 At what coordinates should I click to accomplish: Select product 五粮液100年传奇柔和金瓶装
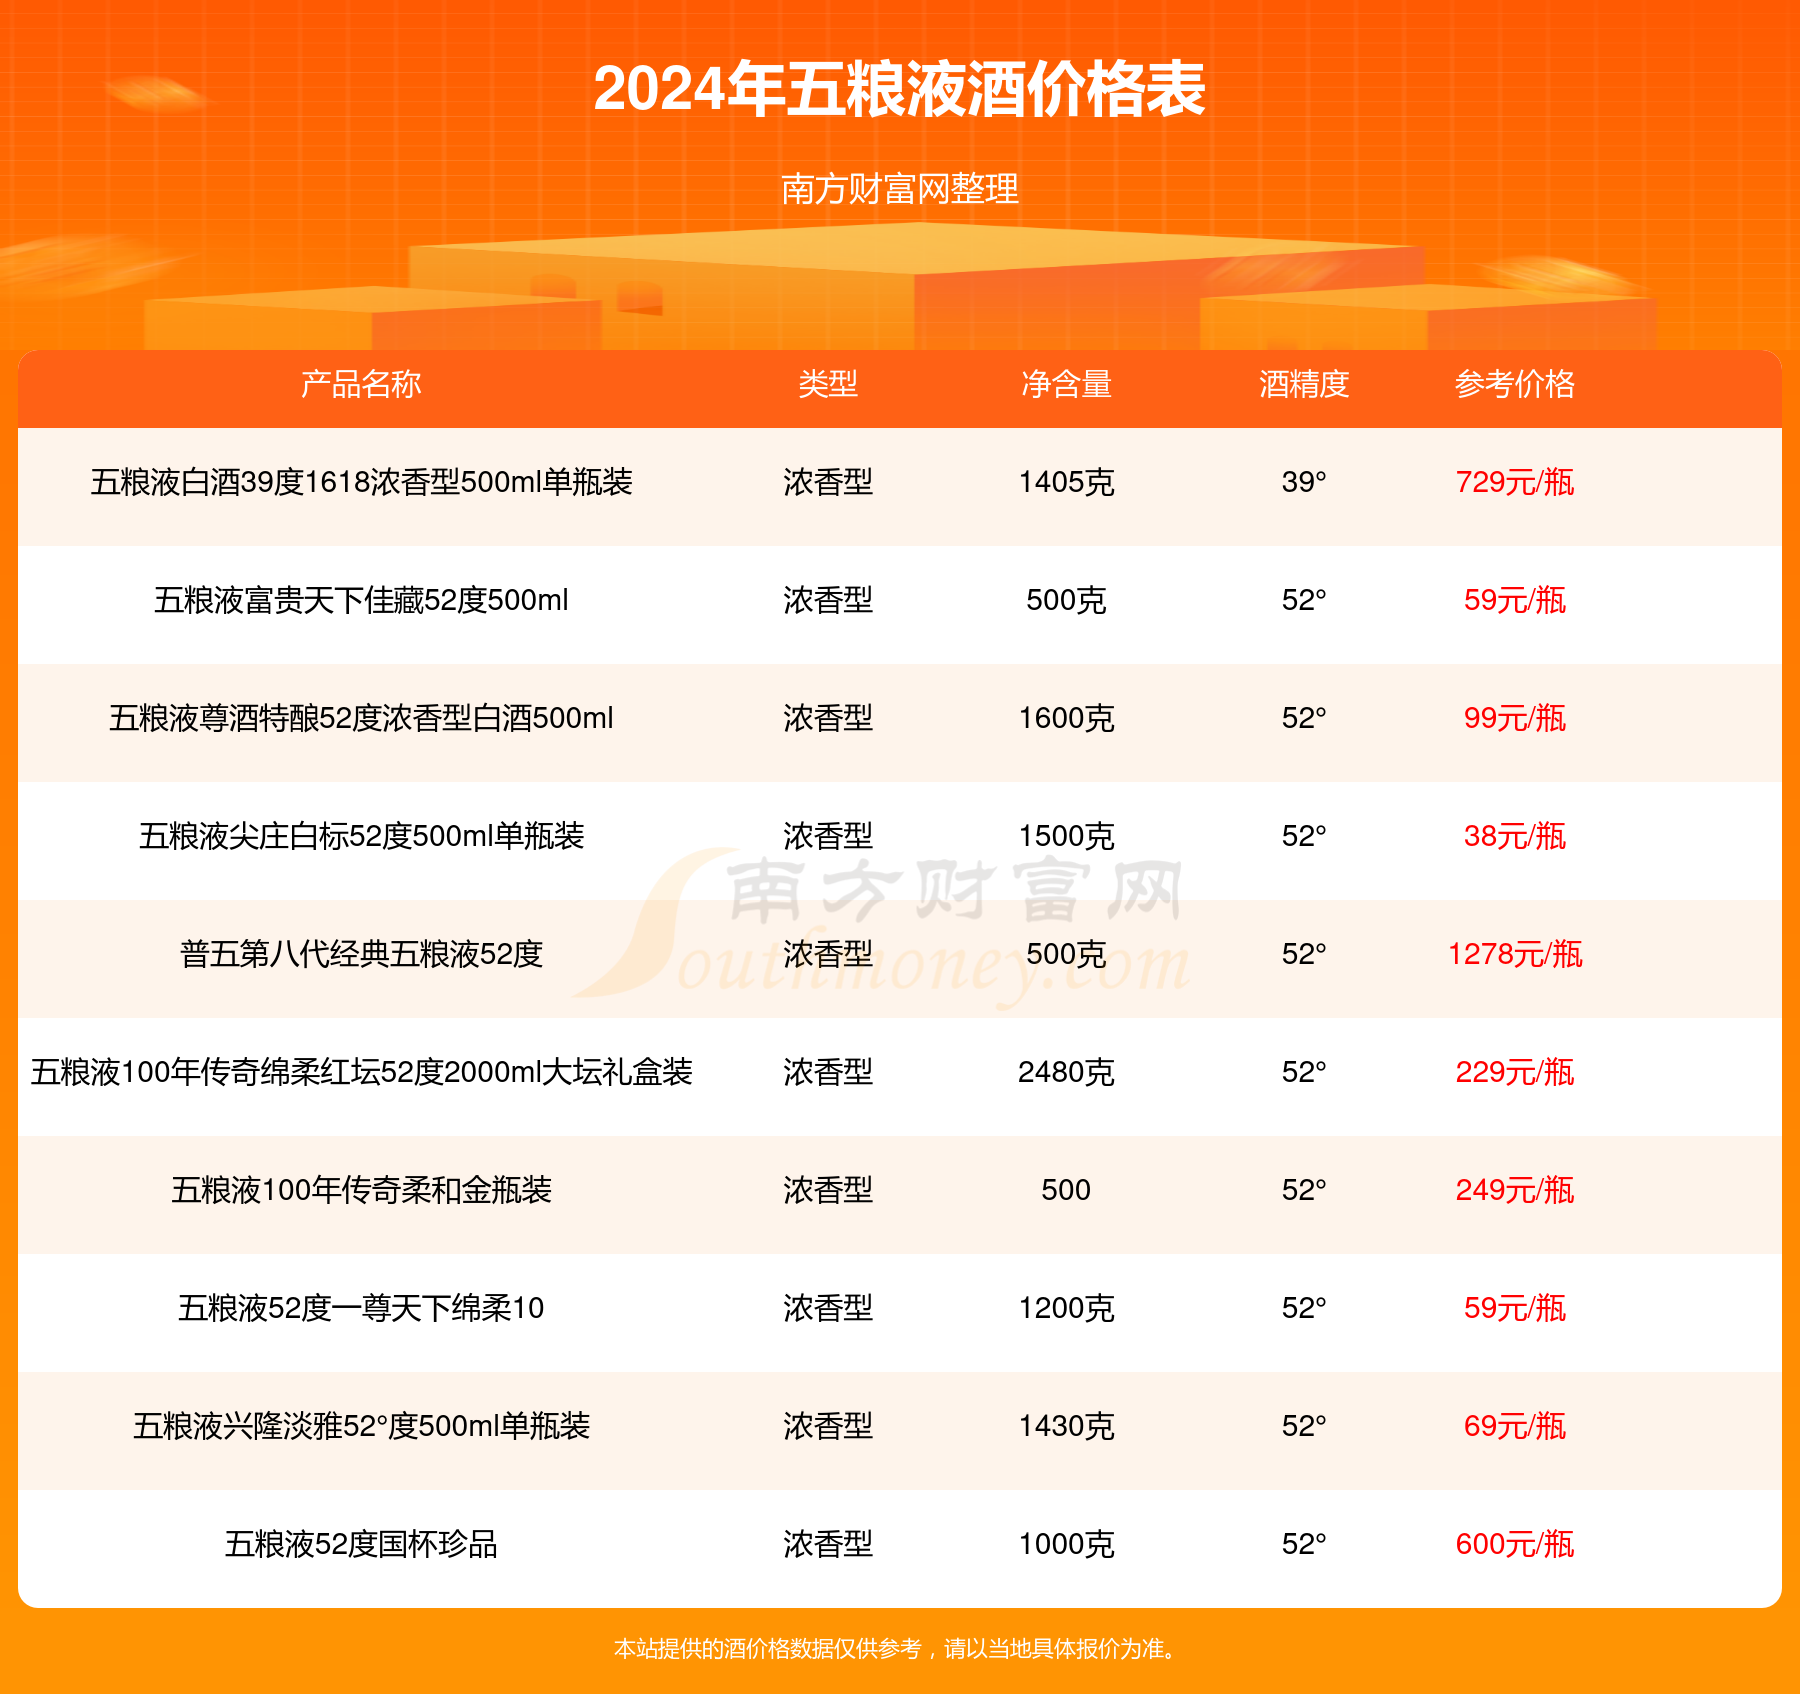click(361, 1190)
